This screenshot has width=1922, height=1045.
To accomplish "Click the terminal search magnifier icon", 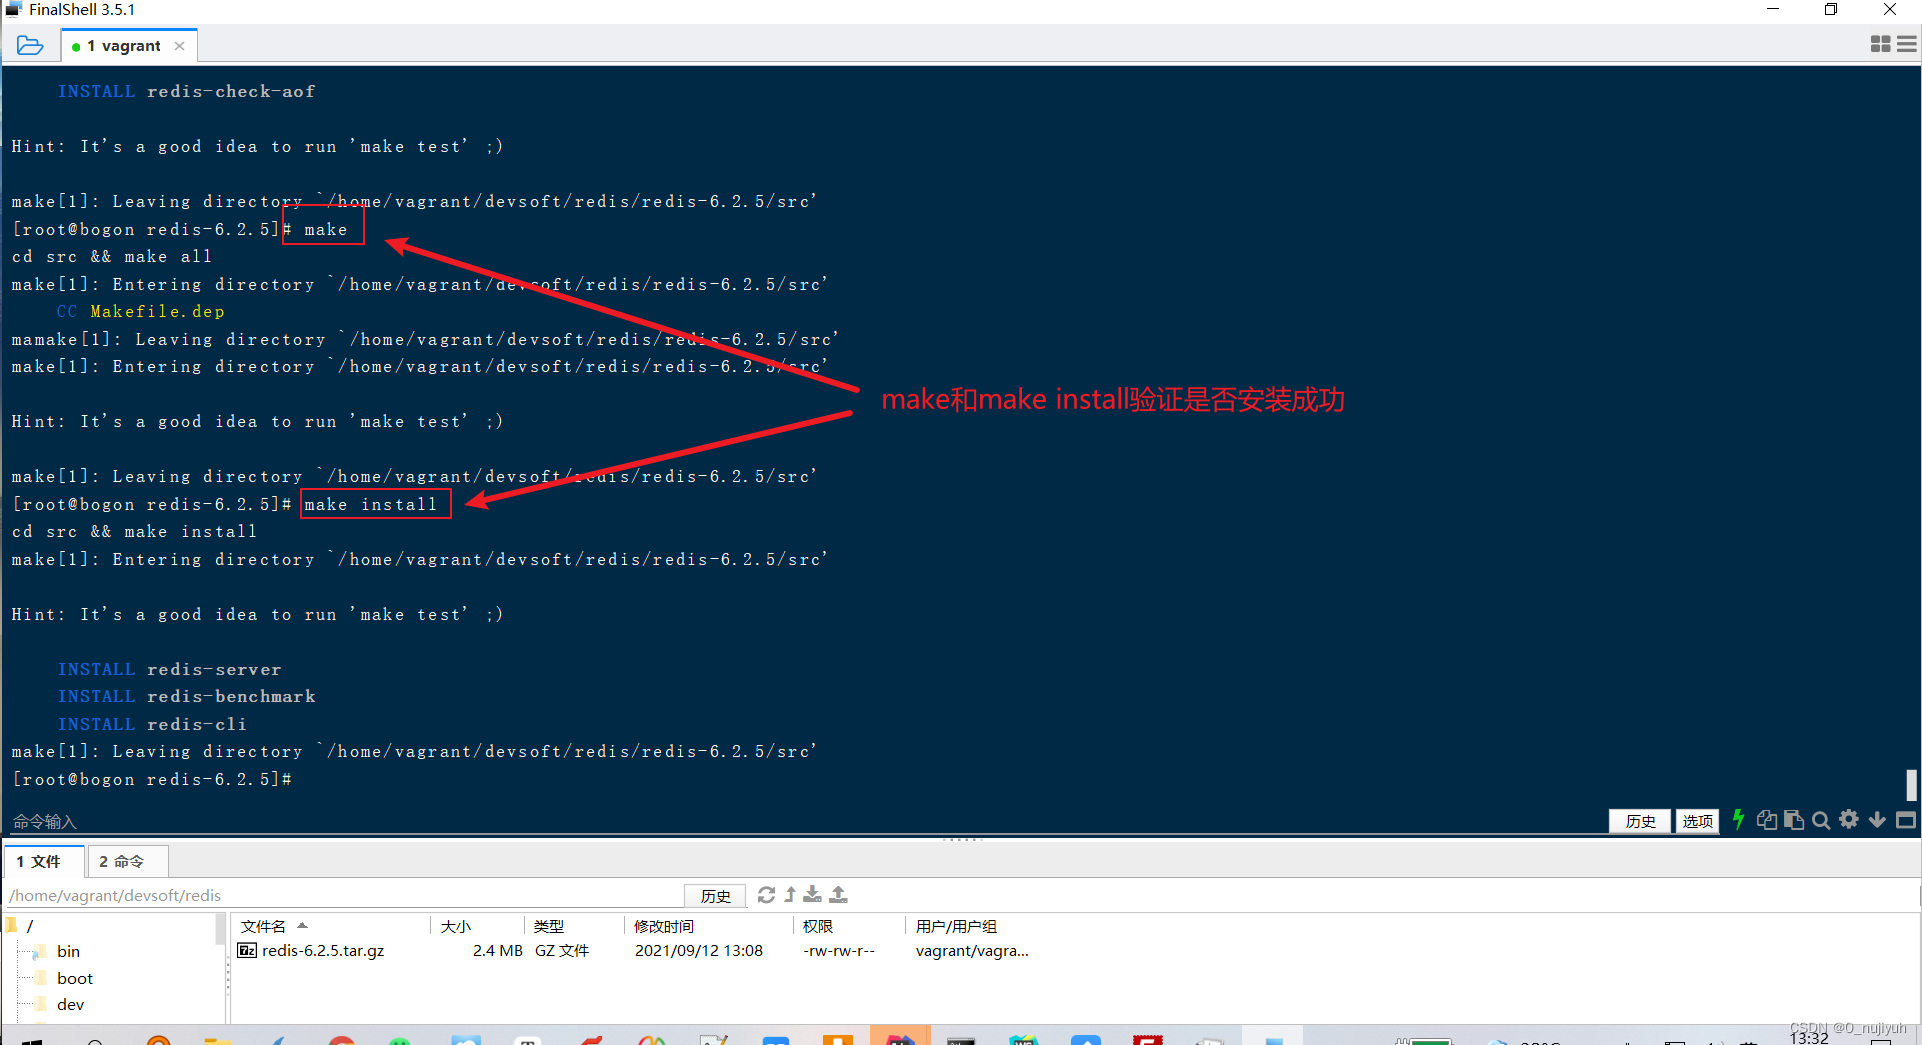I will [x=1821, y=820].
